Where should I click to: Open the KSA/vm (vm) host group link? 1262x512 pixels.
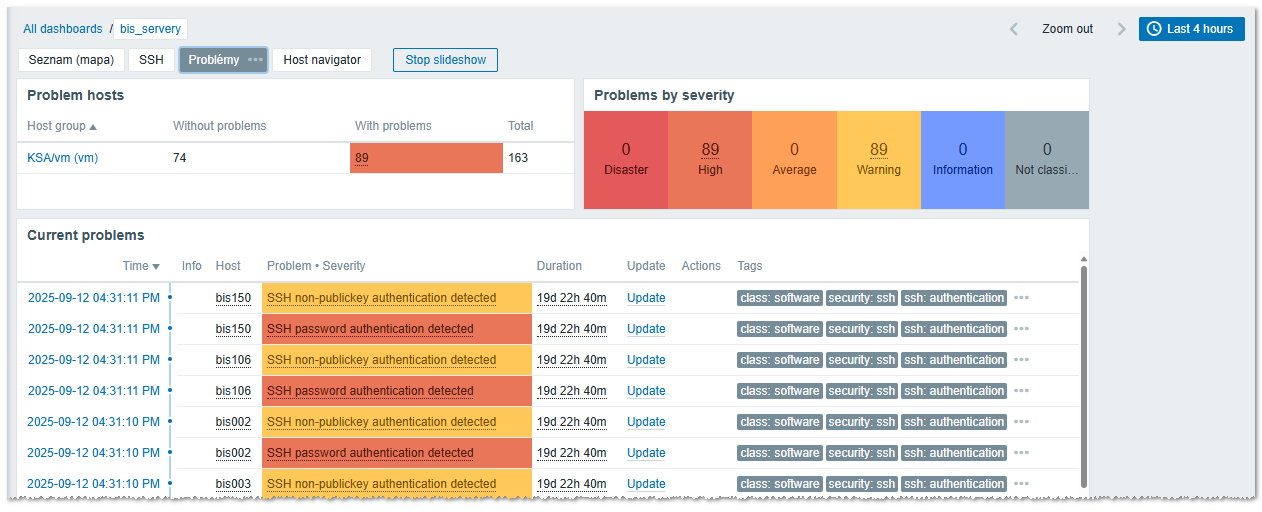pyautogui.click(x=62, y=158)
